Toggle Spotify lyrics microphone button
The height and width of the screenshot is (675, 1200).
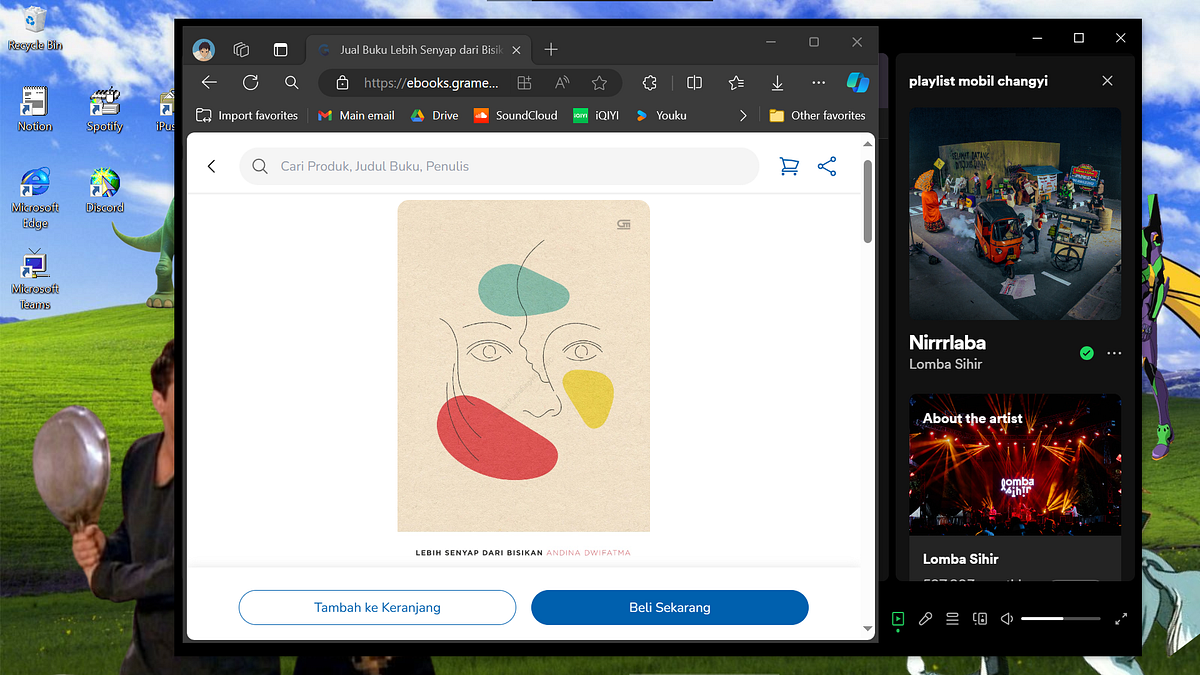tap(926, 619)
